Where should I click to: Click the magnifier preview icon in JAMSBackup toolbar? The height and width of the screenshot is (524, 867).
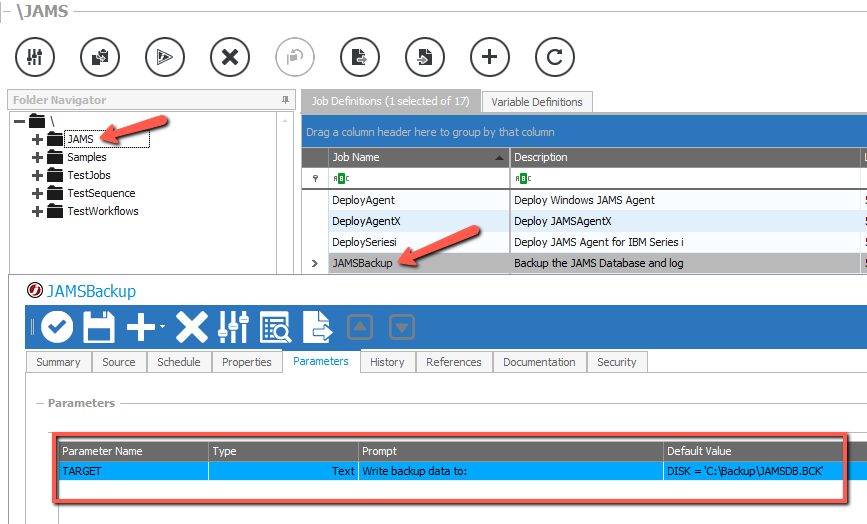click(x=275, y=327)
